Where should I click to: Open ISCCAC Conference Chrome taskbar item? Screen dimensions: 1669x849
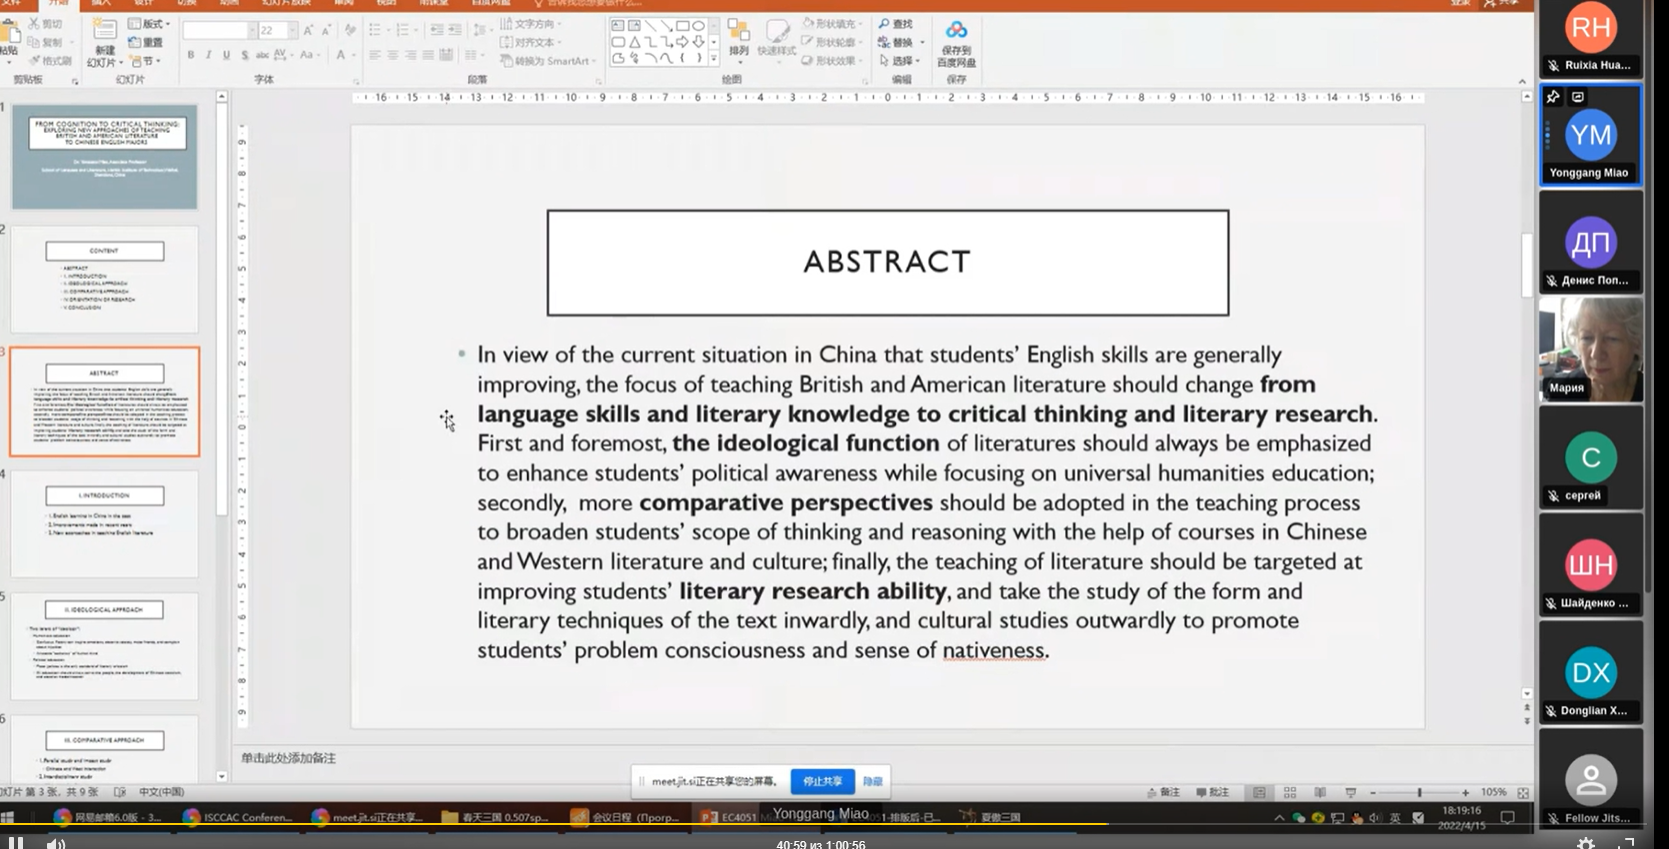tap(238, 817)
